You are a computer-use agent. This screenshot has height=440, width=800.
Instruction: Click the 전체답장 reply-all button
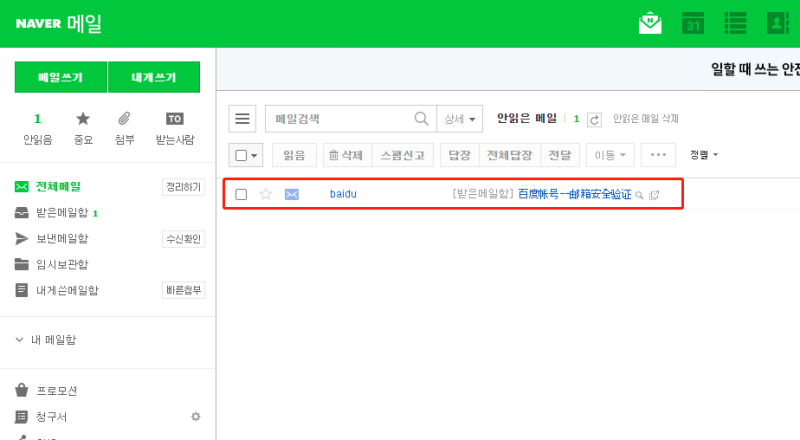click(510, 155)
